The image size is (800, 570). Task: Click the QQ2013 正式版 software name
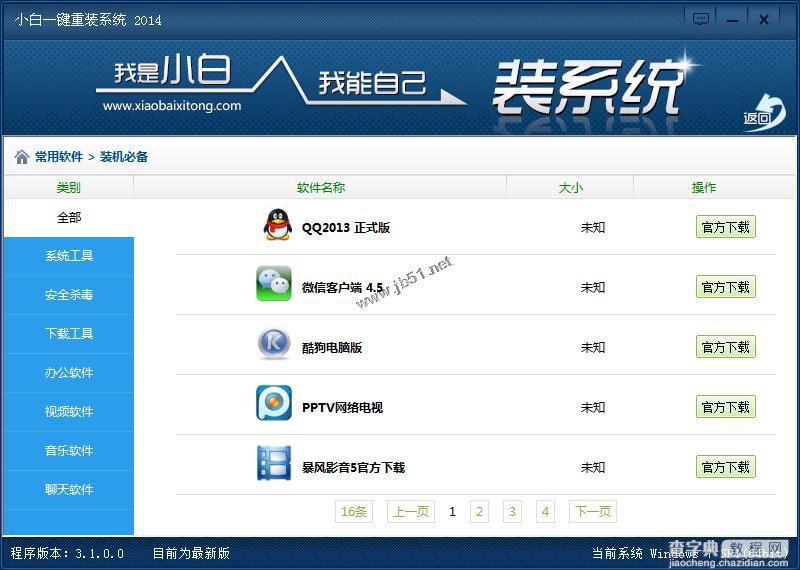346,228
